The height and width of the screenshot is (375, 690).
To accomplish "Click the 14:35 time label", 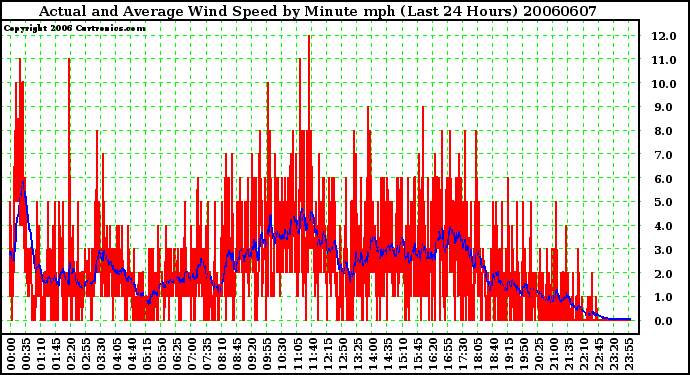I will pos(388,354).
